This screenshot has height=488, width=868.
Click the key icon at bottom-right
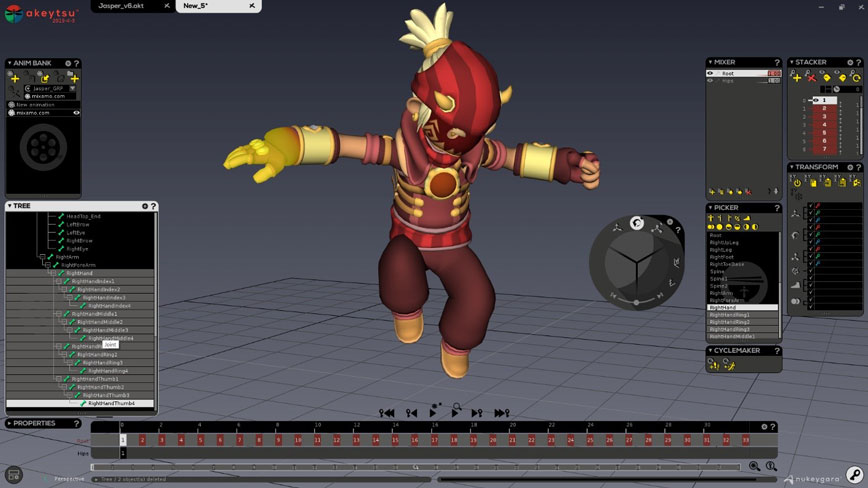855,475
